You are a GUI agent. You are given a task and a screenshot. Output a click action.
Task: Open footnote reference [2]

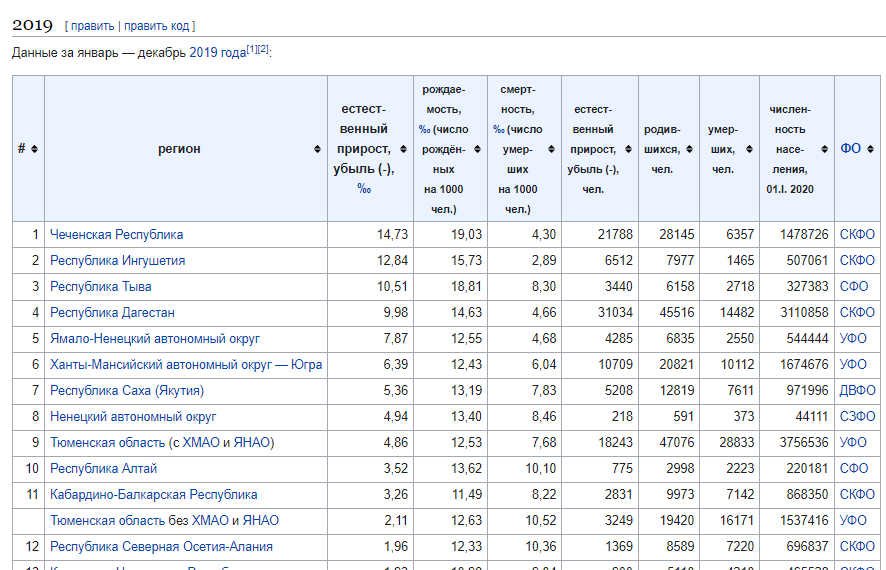click(x=263, y=49)
